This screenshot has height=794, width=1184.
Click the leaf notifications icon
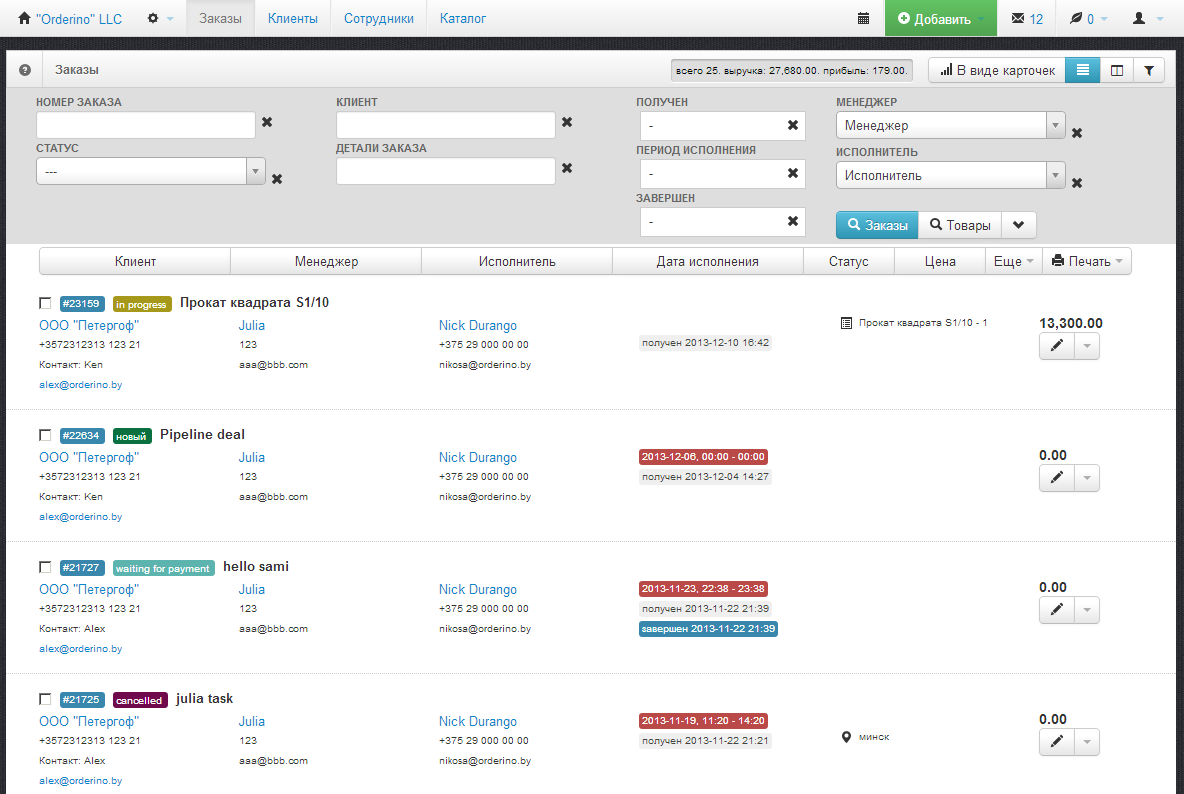(1081, 19)
